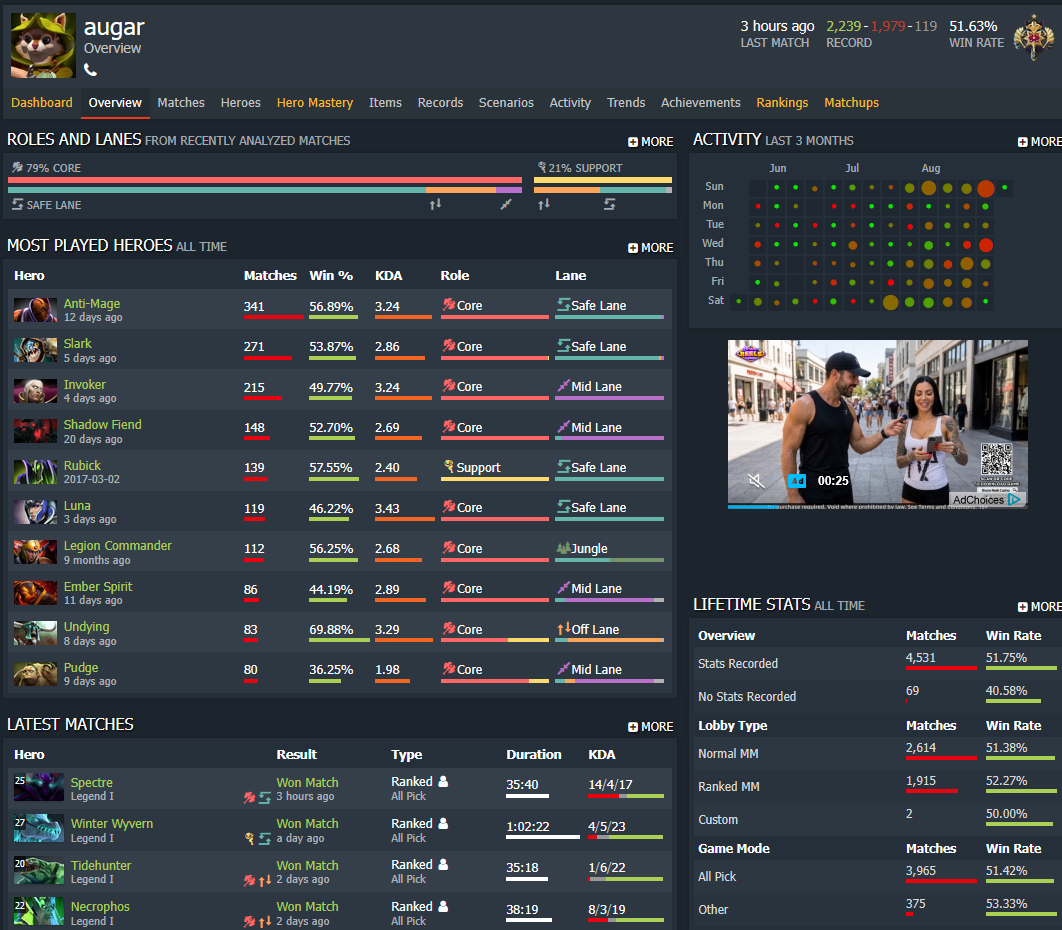Viewport: 1062px width, 930px height.
Task: Click the Spectre match hero portrait
Action: coord(39,787)
